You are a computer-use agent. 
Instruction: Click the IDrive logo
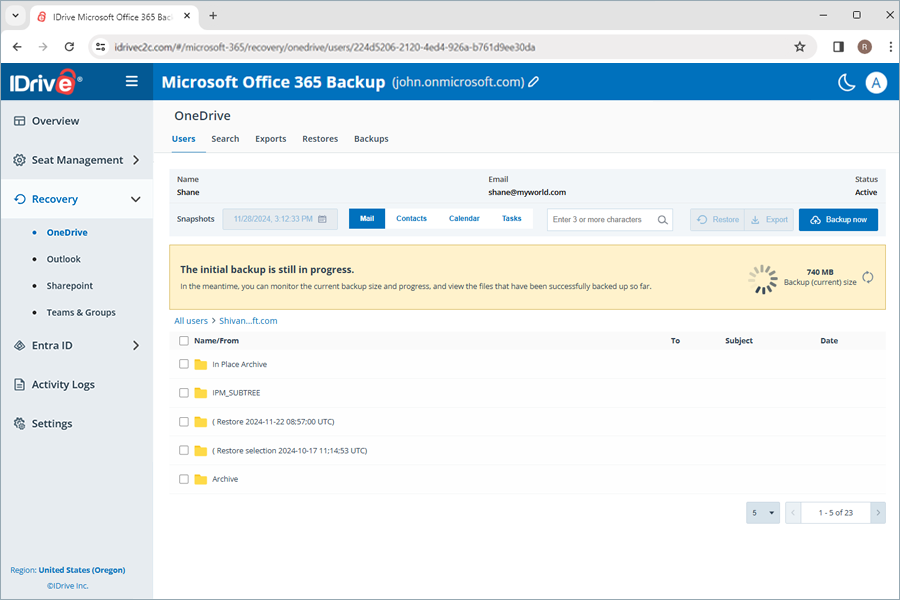click(x=46, y=82)
